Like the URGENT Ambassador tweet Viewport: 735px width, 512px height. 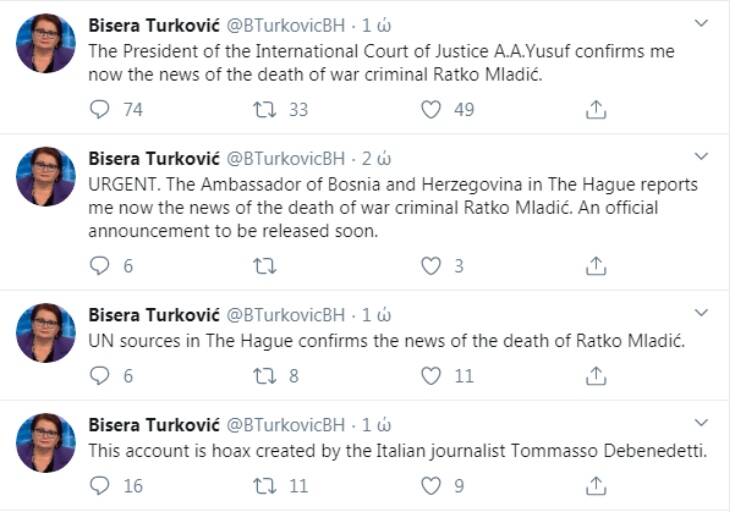coord(431,266)
